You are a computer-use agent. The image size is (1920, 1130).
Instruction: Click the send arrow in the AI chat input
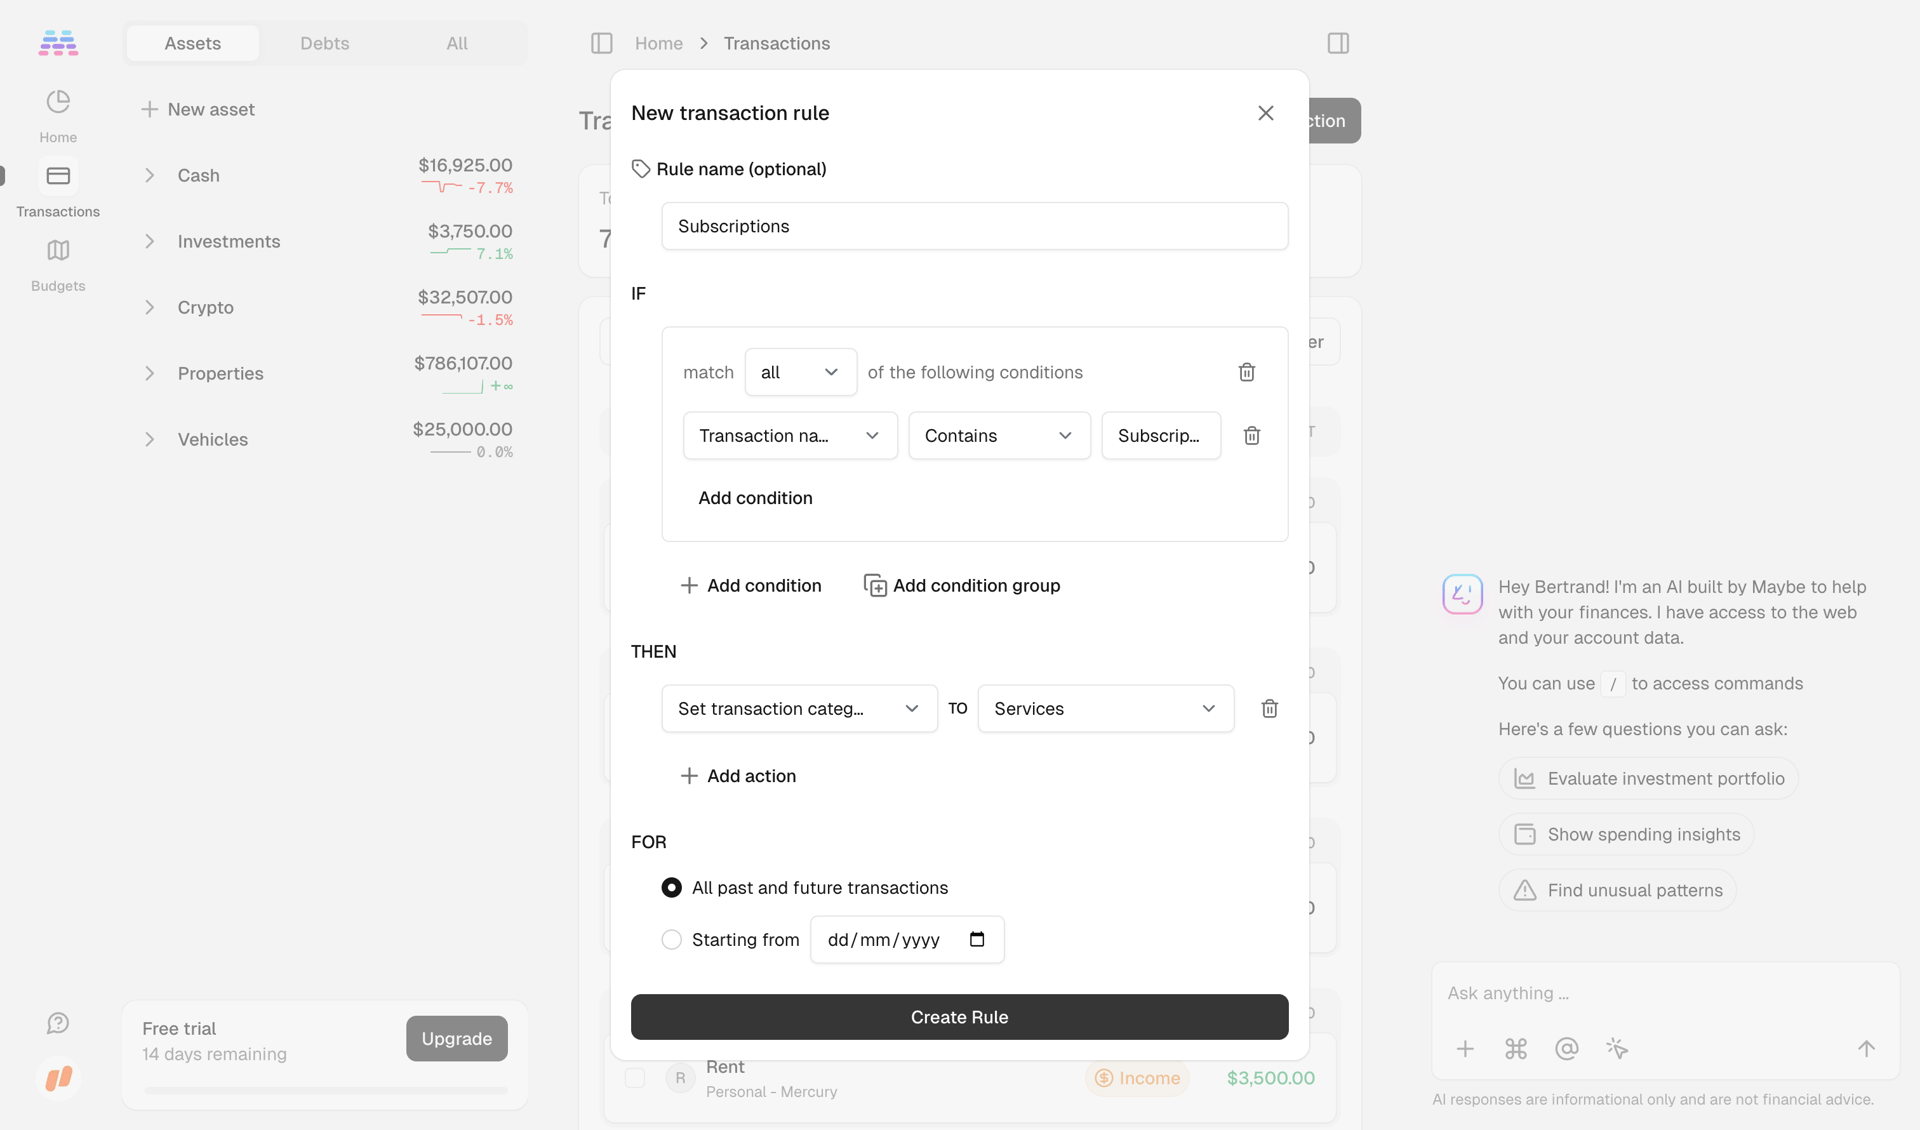coord(1867,1049)
